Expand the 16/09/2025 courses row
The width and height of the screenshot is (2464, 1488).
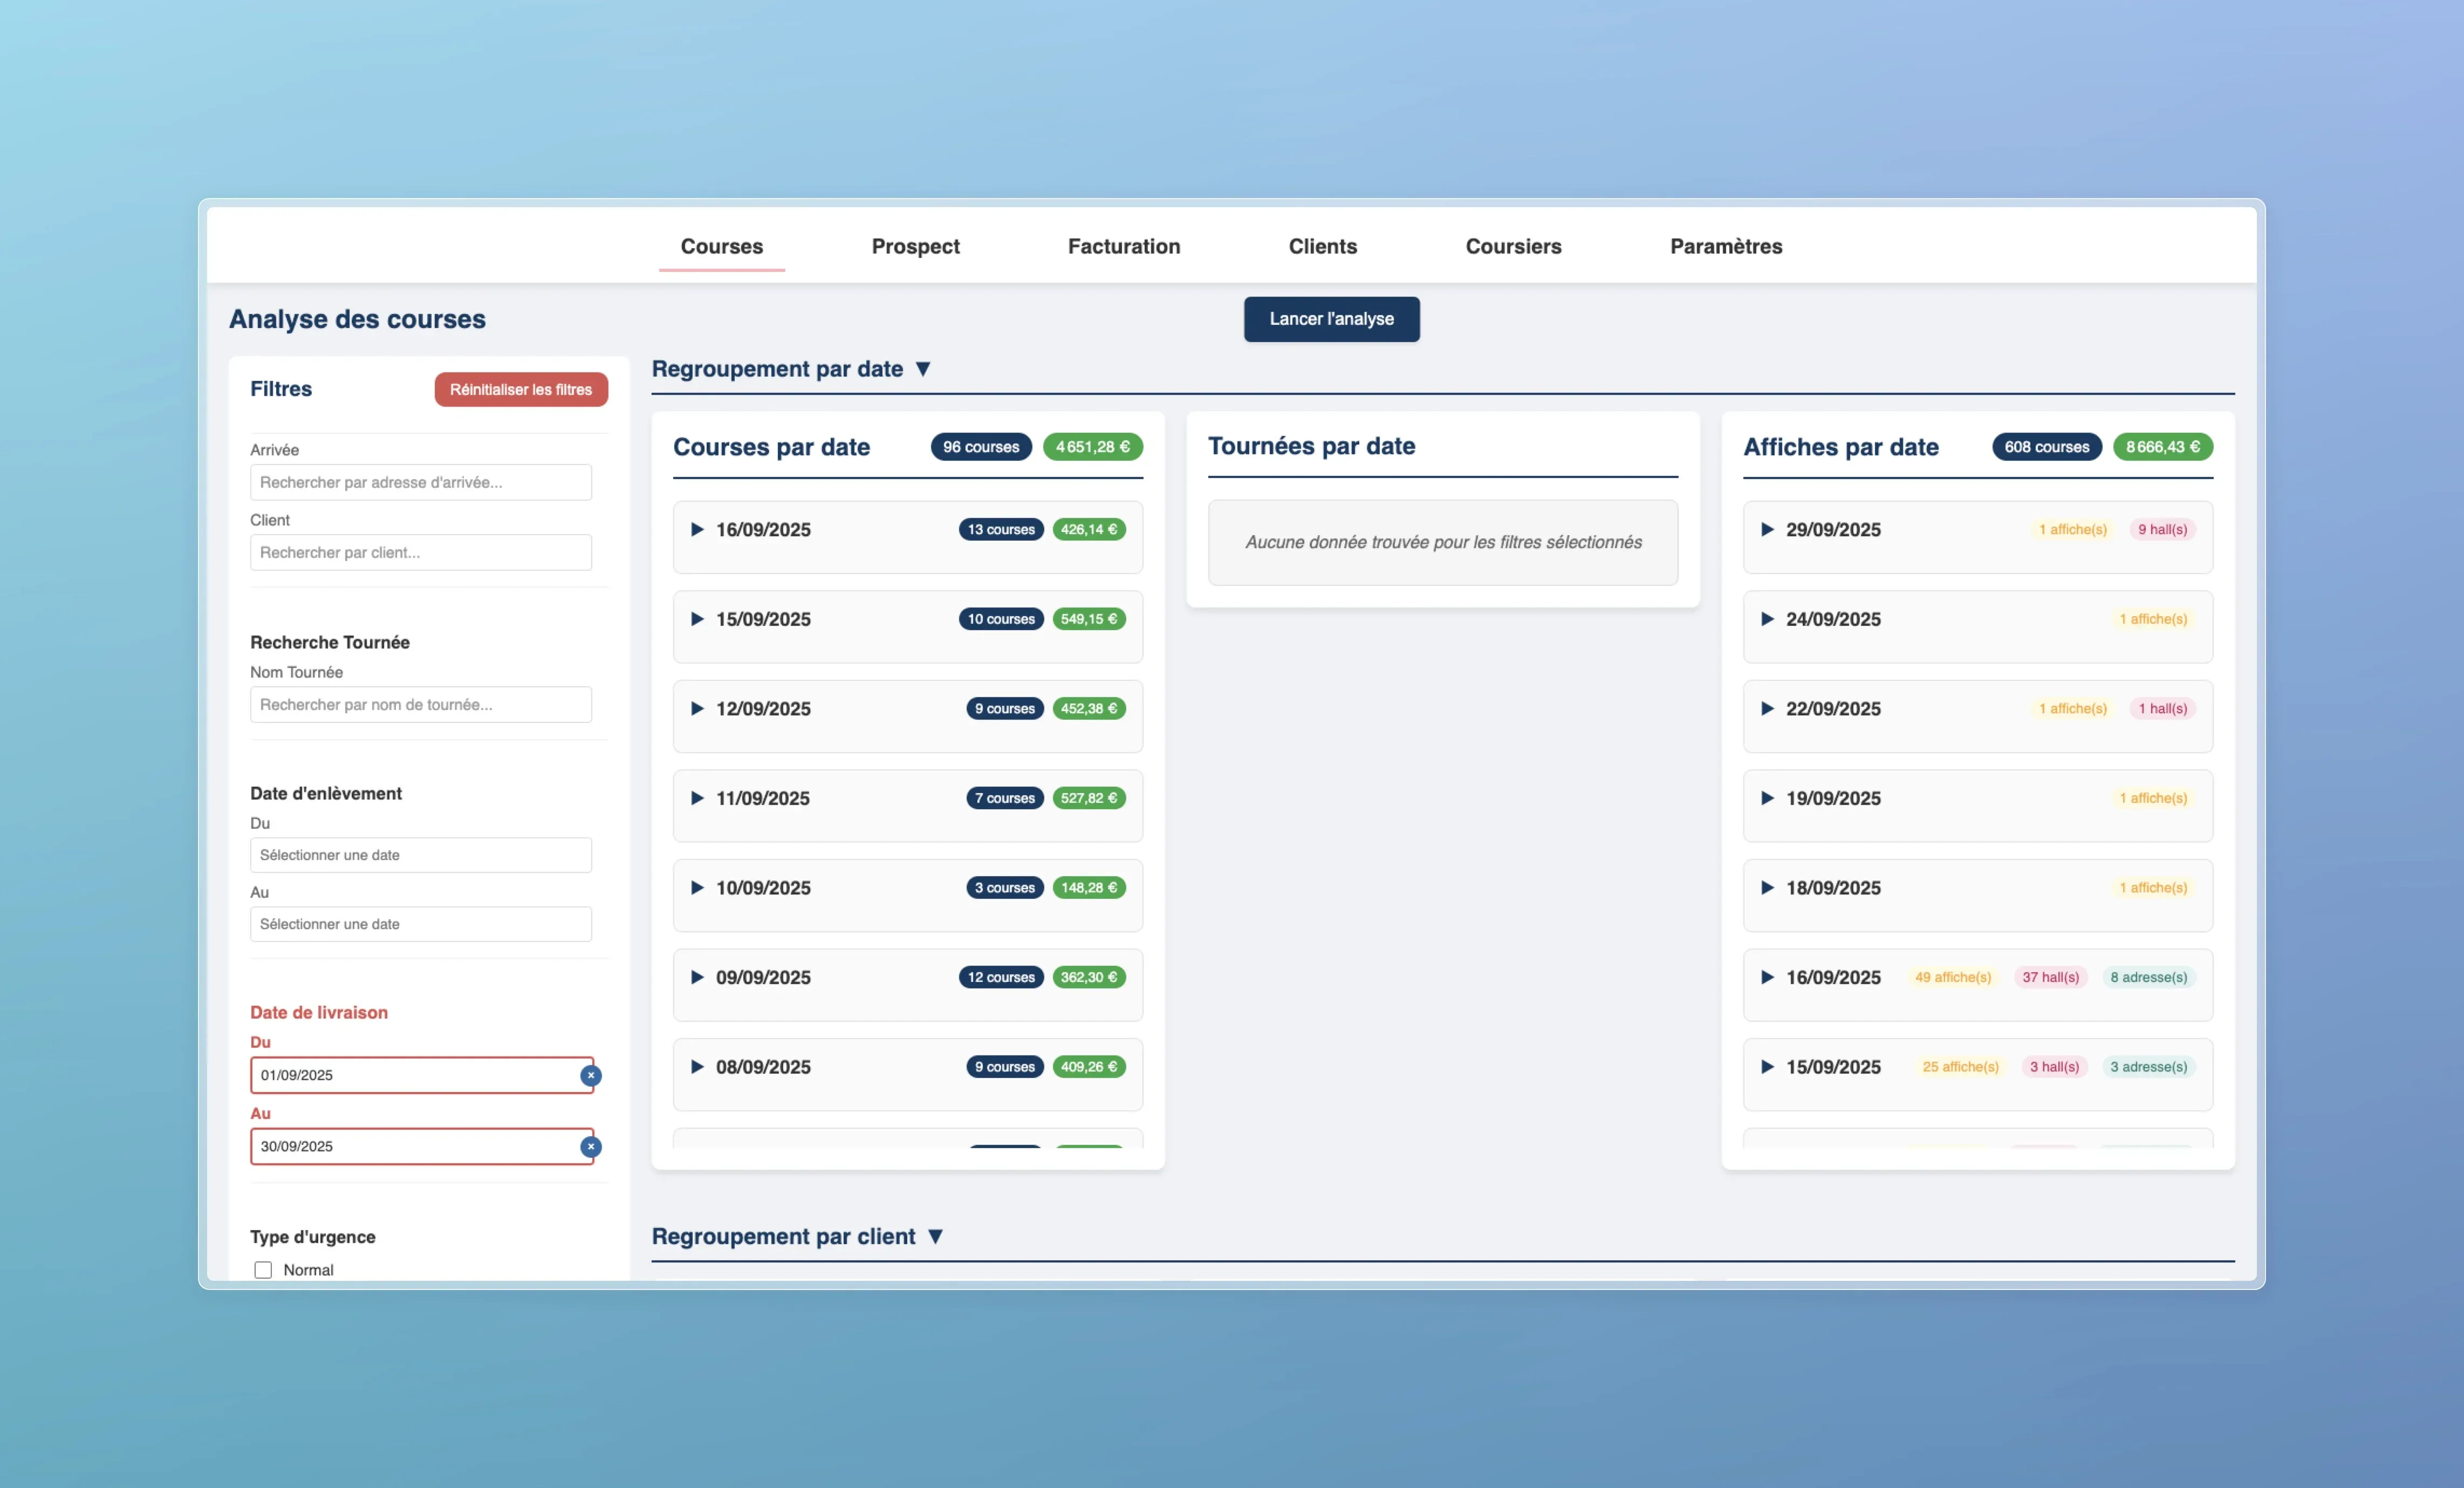(x=698, y=529)
